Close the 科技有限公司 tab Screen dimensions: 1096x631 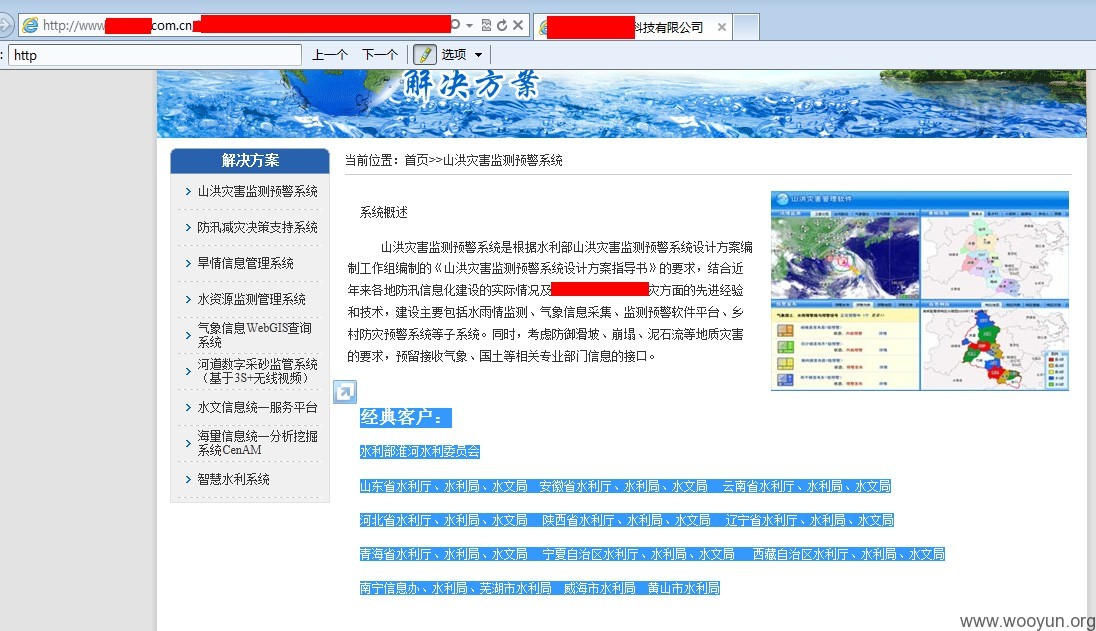coord(721,27)
